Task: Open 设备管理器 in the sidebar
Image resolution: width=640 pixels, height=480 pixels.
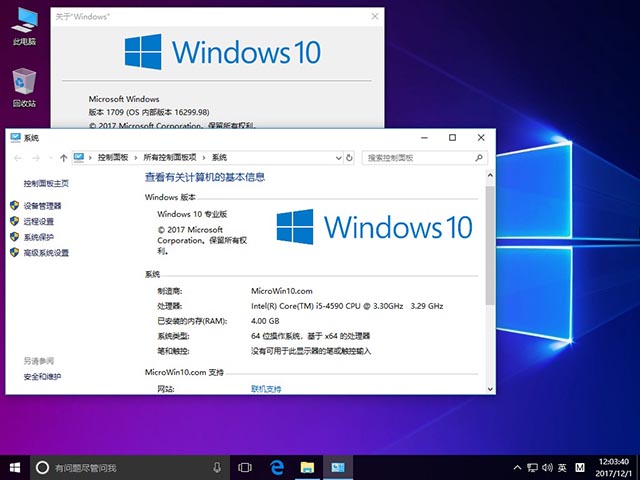Action: point(42,206)
